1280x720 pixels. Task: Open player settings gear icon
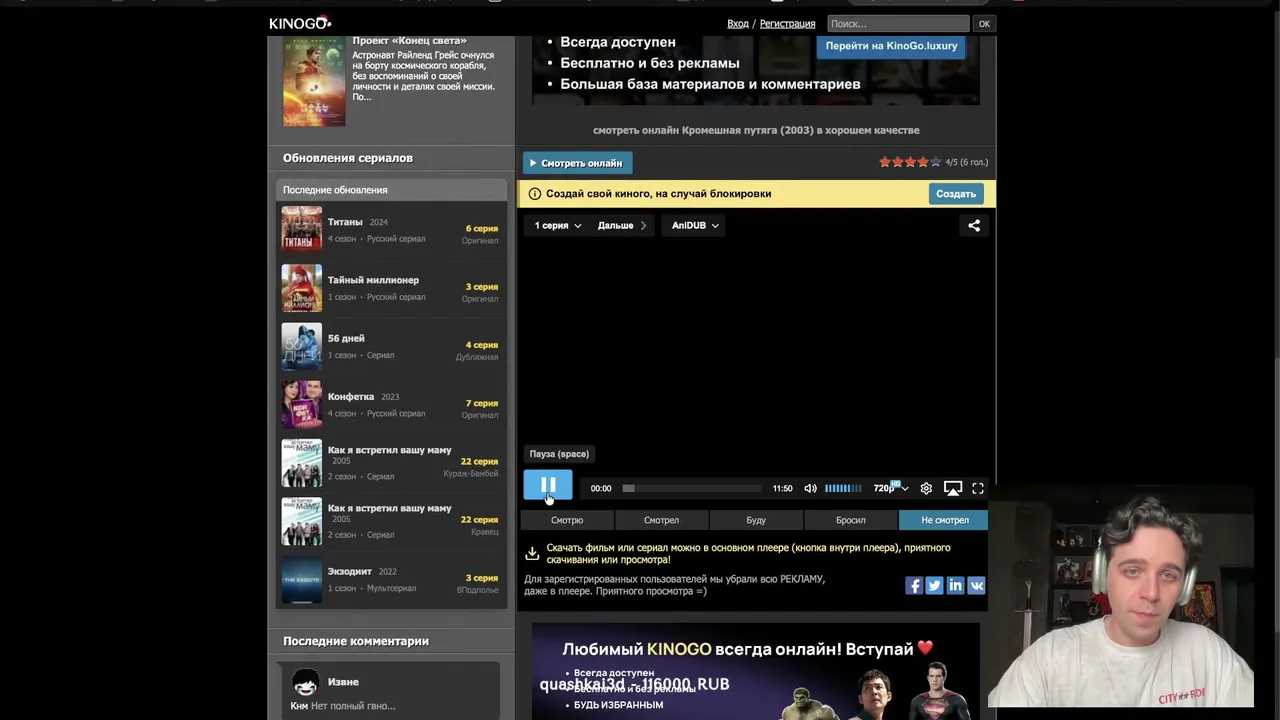pos(926,488)
